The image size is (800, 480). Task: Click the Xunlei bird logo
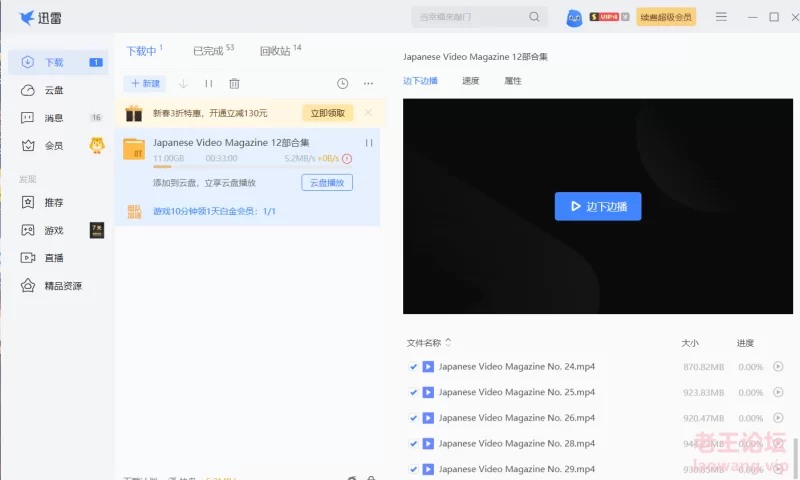(x=27, y=18)
